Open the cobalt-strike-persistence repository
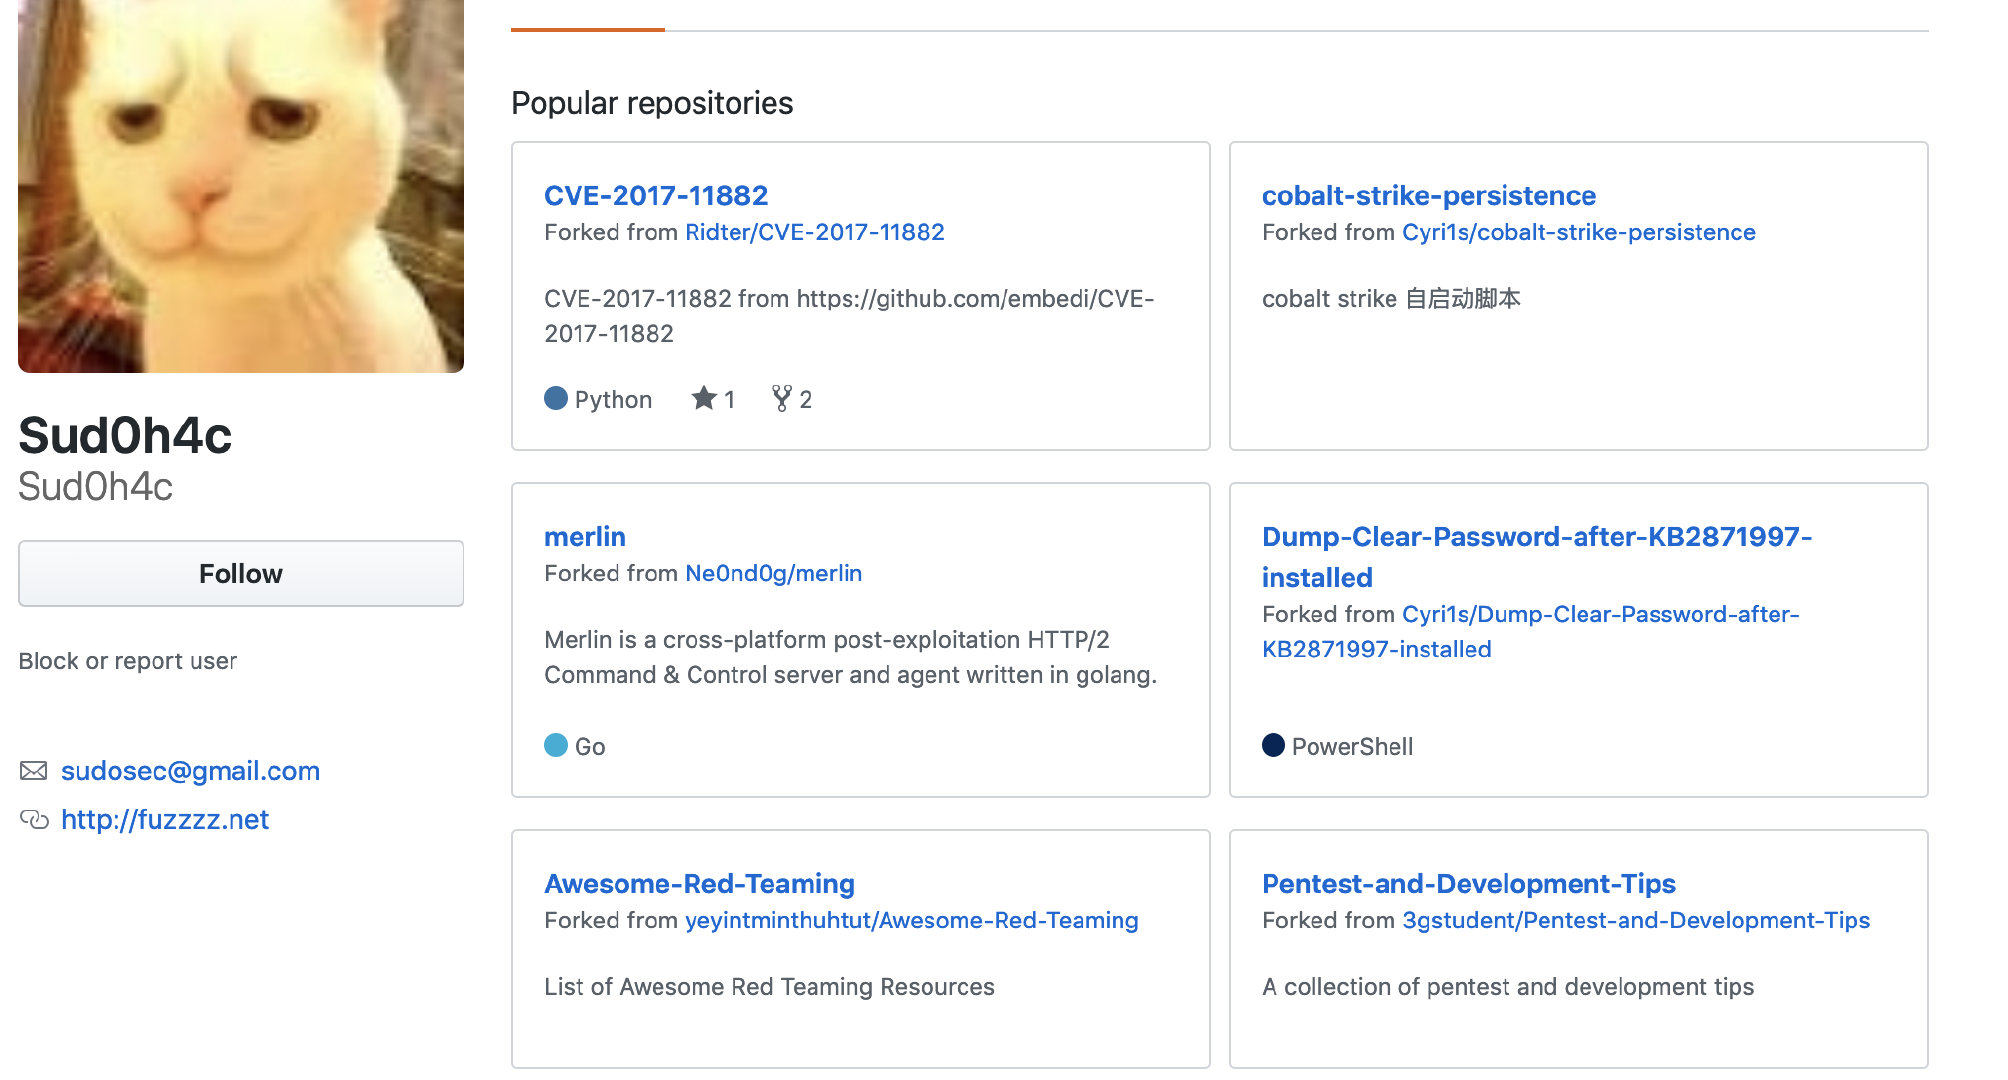The image size is (2008, 1080). [1428, 195]
